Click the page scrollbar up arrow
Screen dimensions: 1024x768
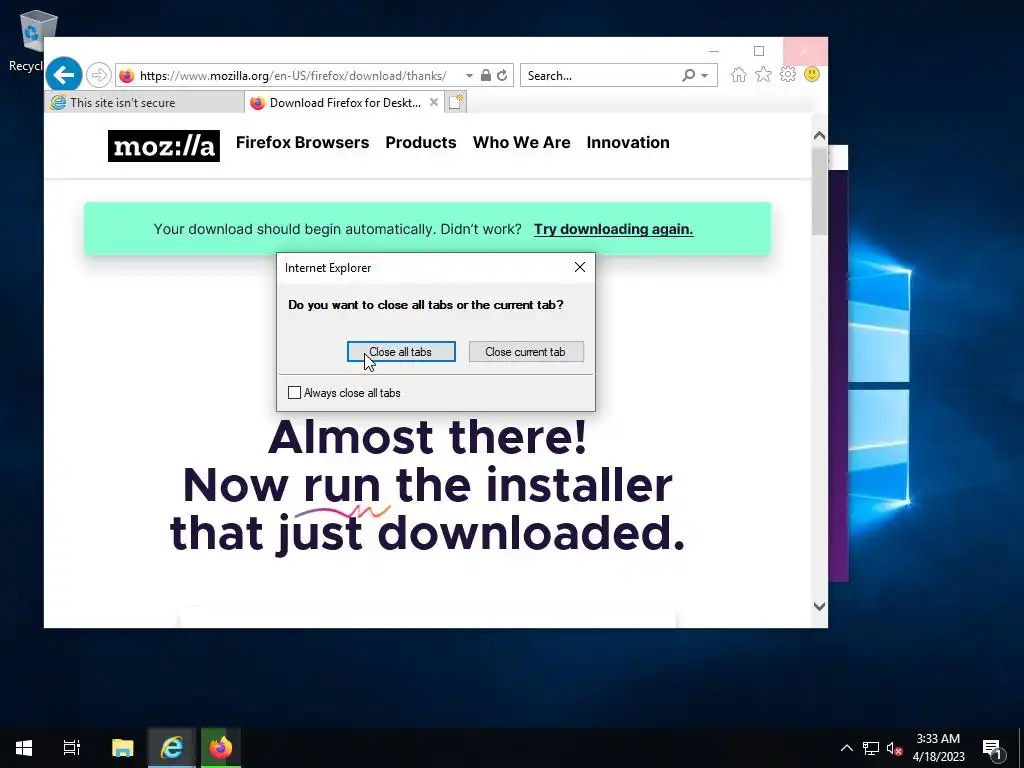coord(819,136)
